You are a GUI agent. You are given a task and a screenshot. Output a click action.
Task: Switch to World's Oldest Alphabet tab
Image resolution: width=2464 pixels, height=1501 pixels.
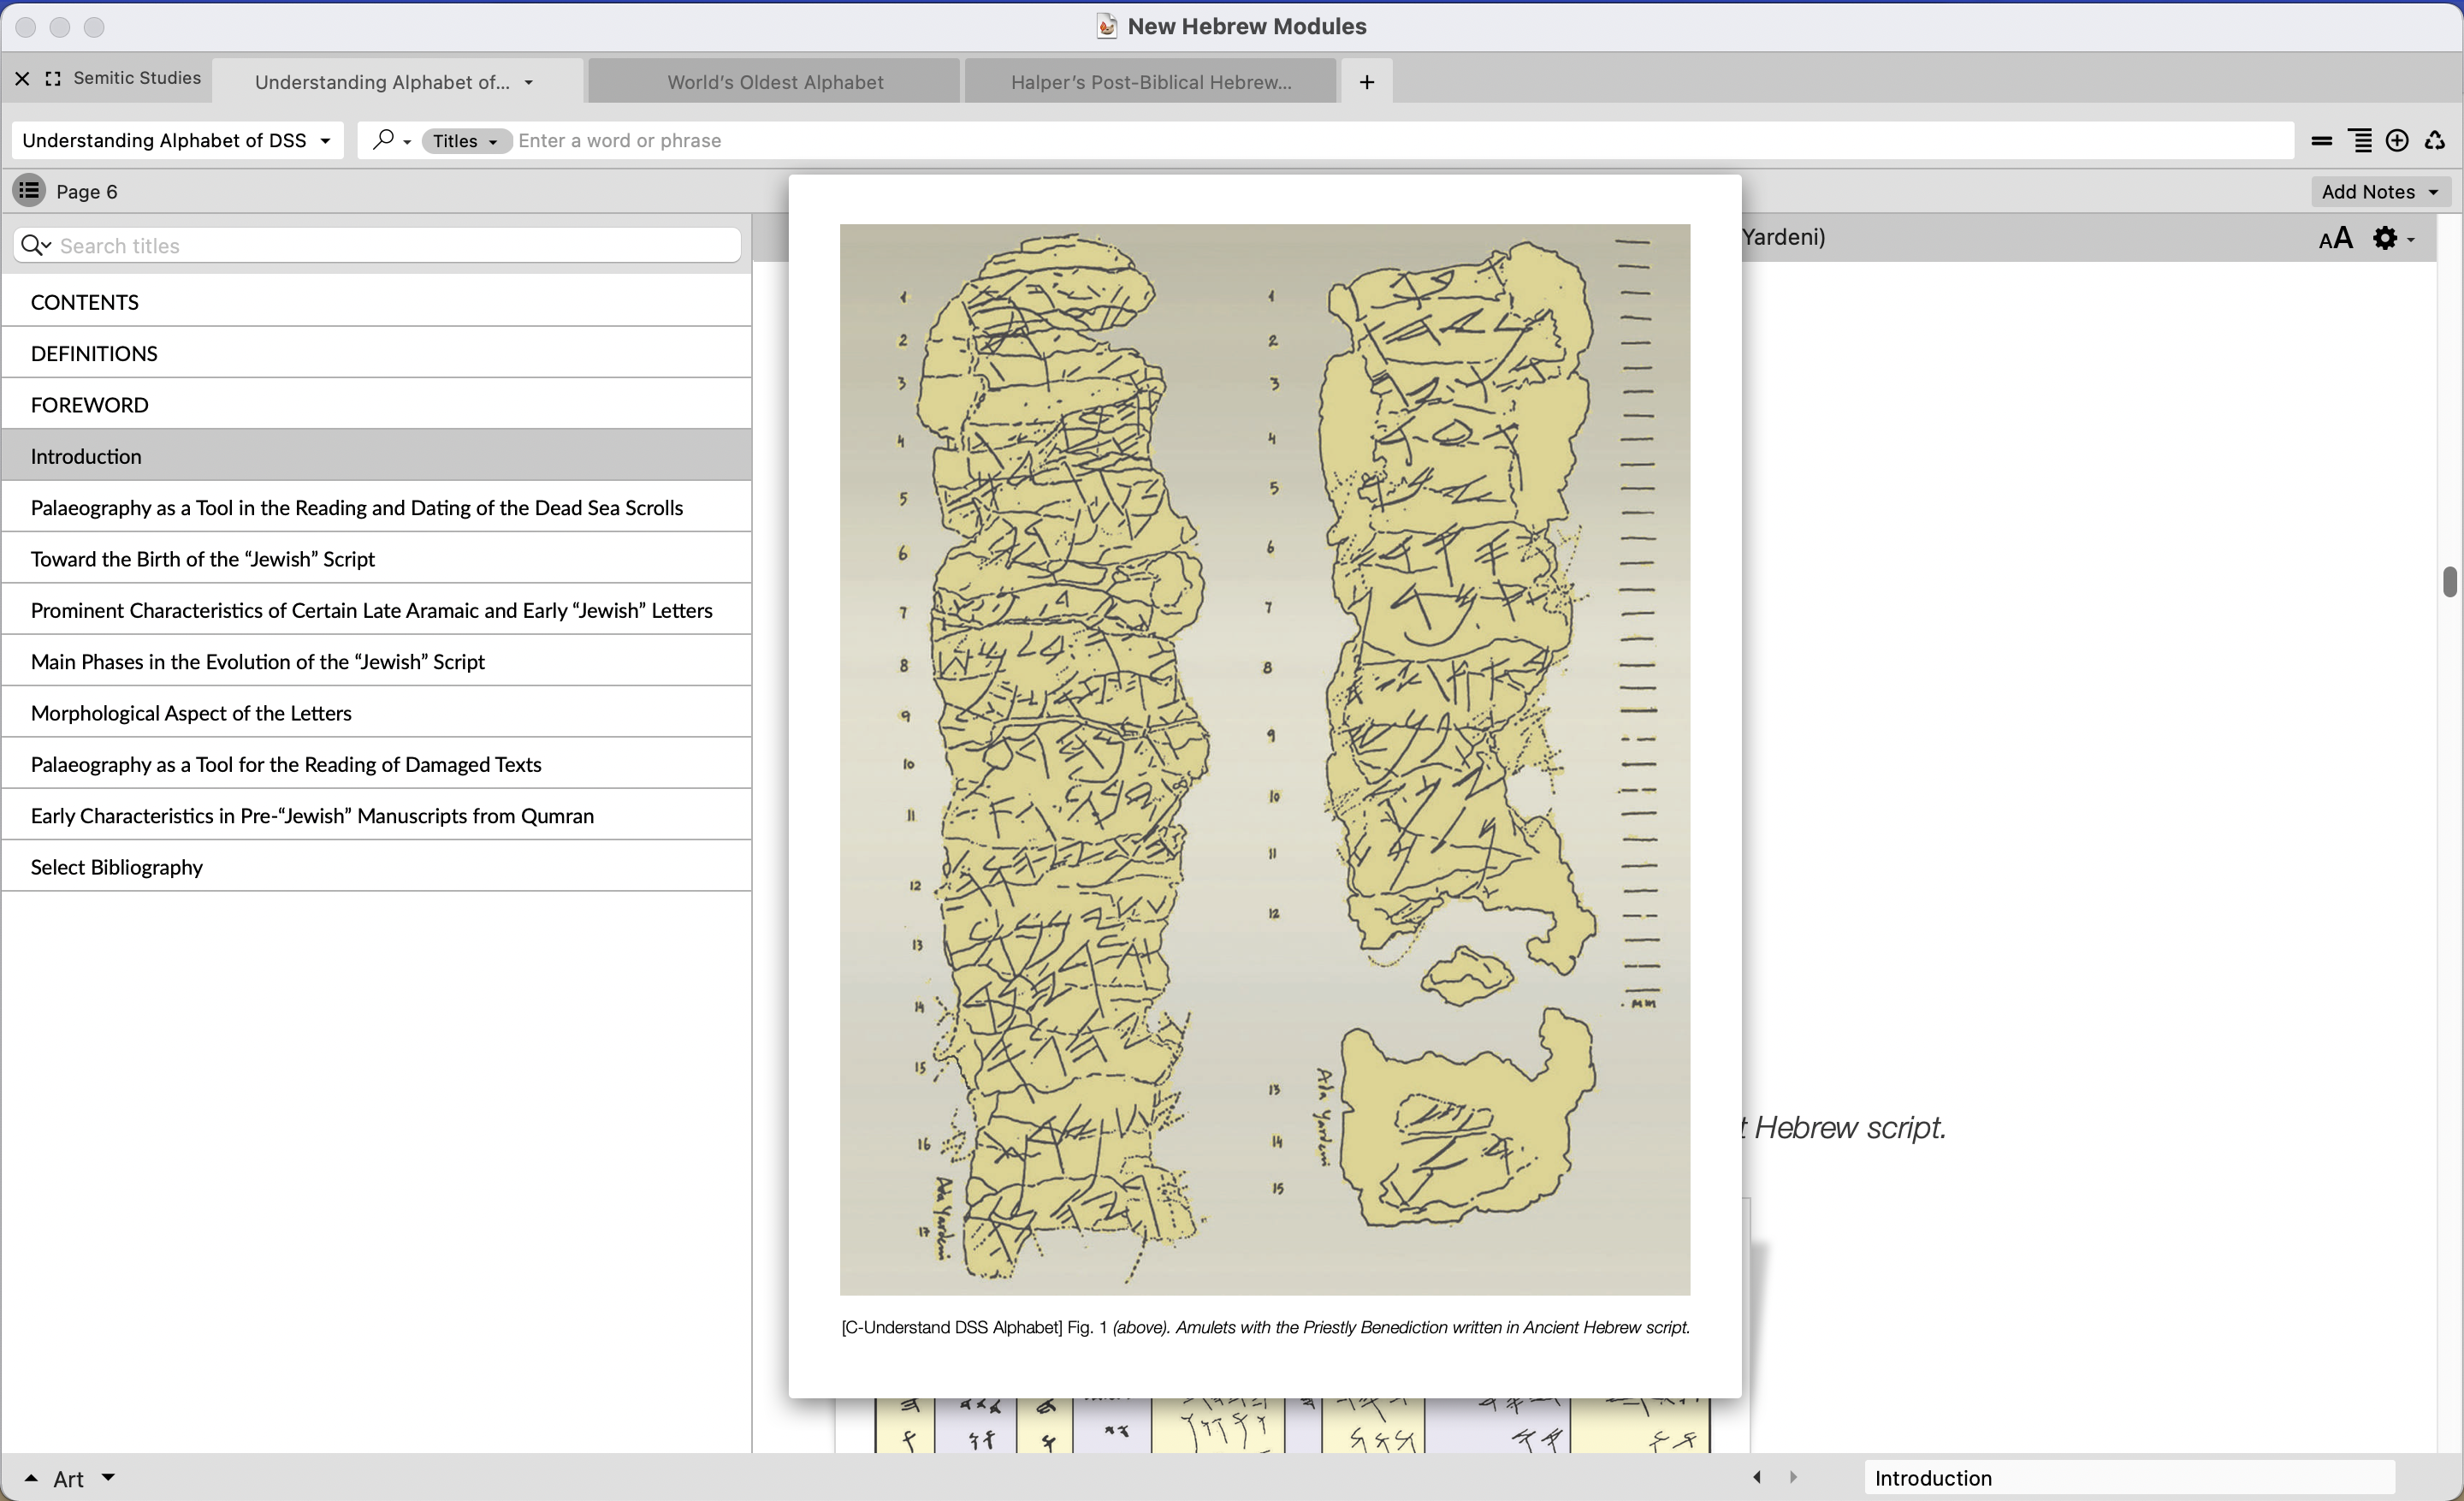(x=775, y=82)
